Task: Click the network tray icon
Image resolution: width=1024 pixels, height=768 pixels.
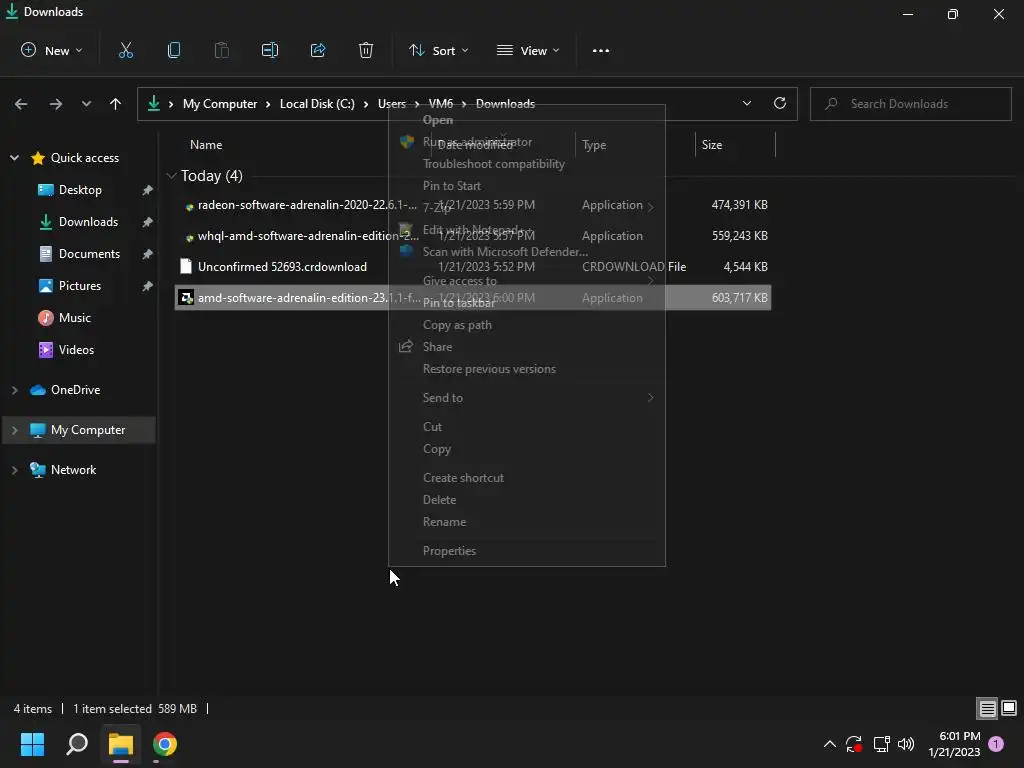Action: point(881,744)
